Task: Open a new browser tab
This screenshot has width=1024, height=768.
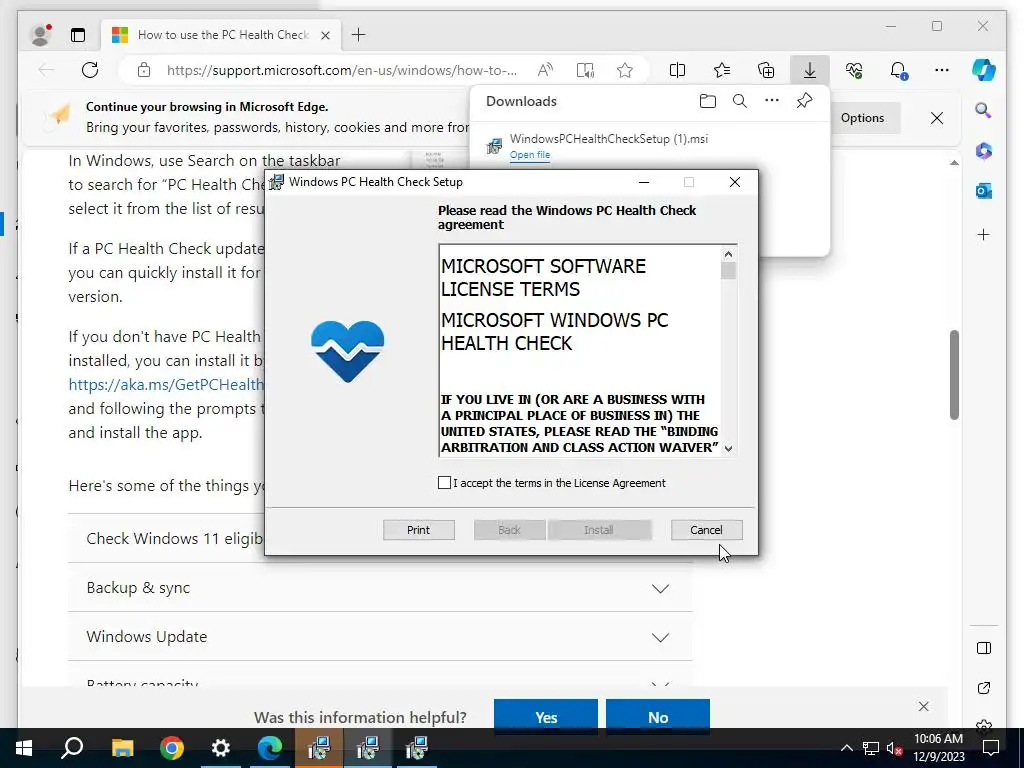Action: coord(359,35)
